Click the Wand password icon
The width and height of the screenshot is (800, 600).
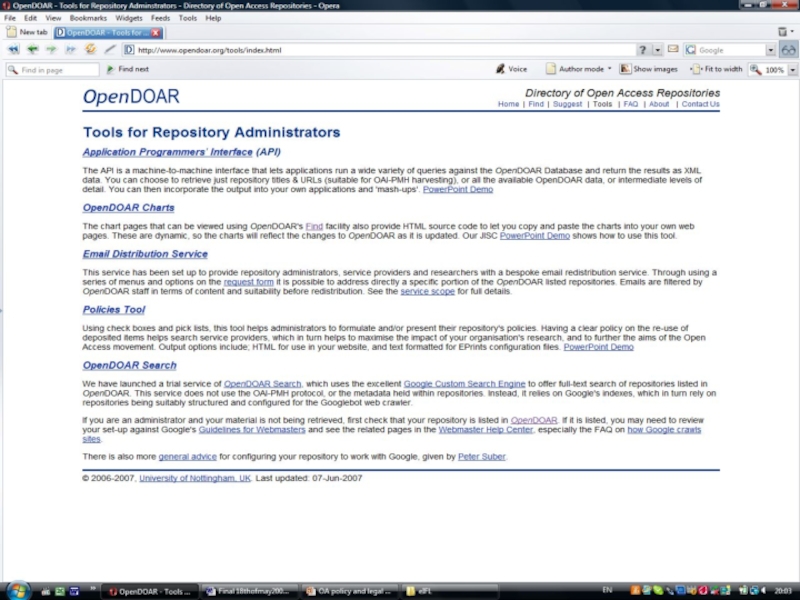pos(110,49)
